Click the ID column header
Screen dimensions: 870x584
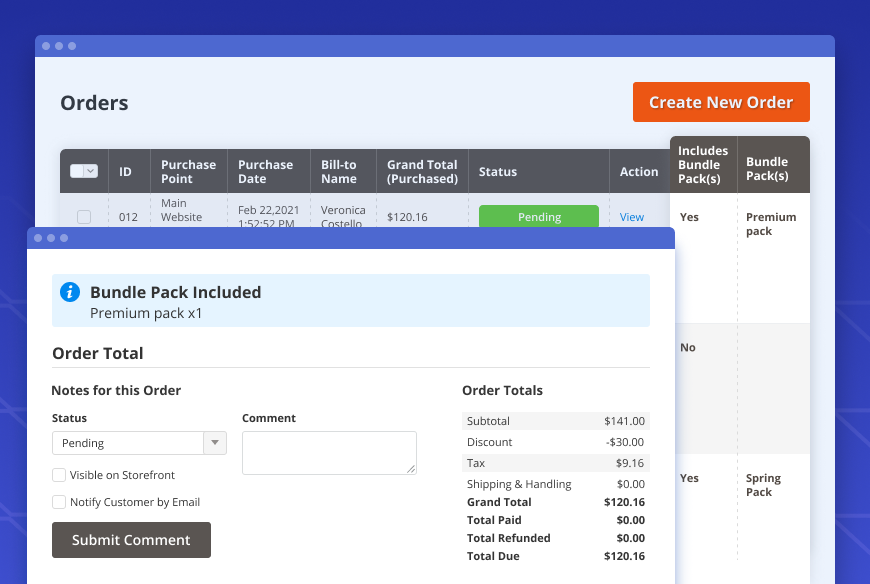point(126,171)
